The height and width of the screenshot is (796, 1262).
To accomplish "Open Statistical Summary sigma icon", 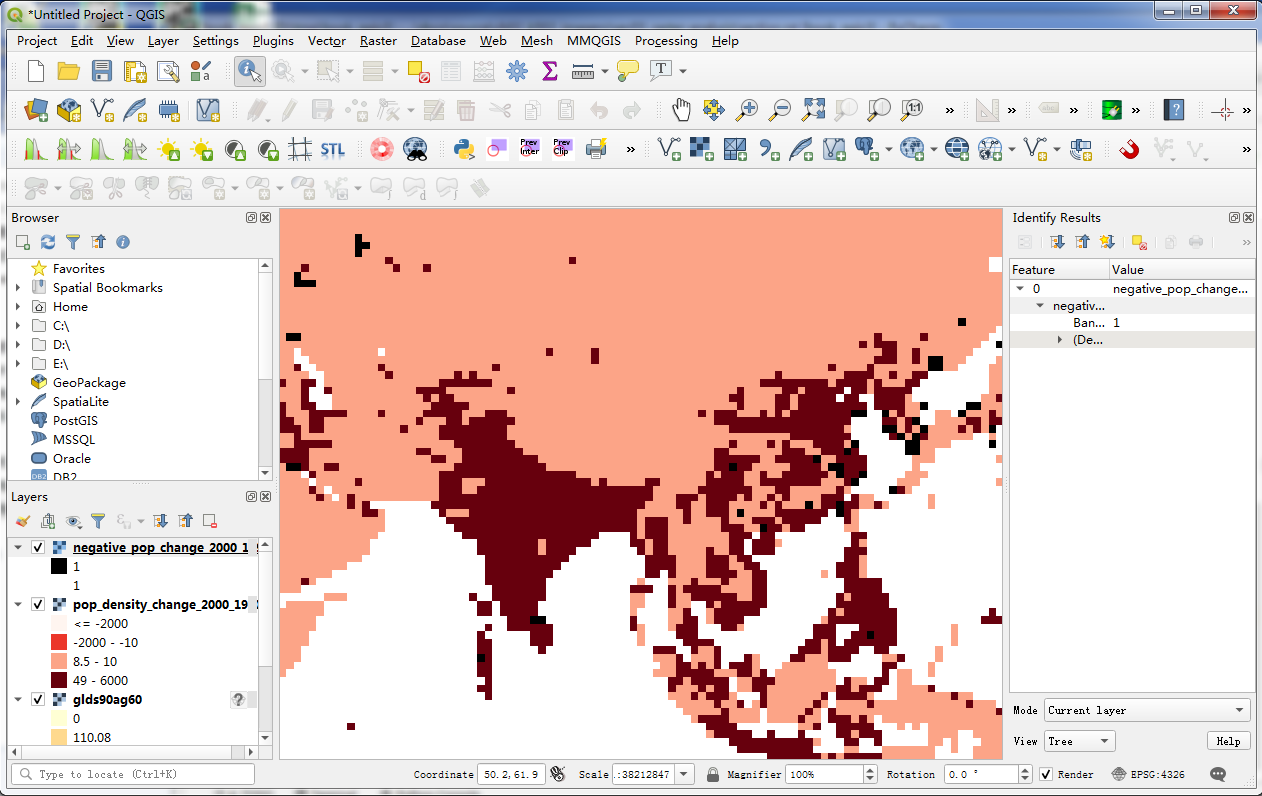I will click(x=550, y=71).
